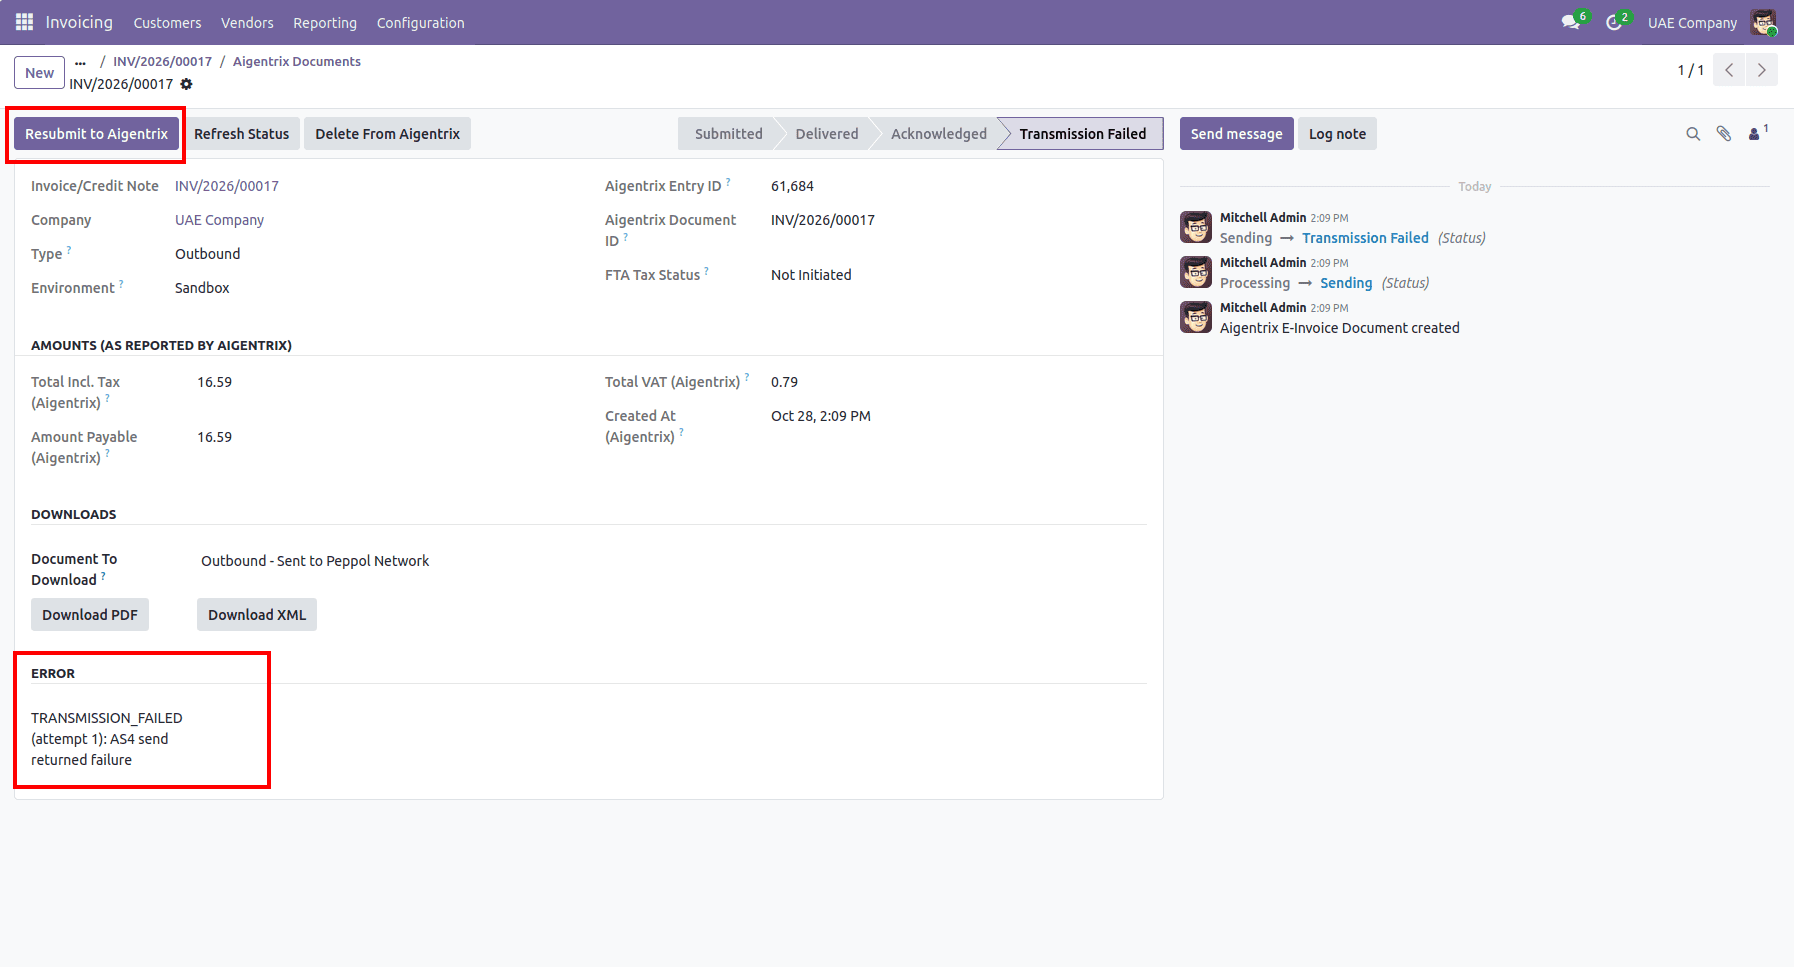The width and height of the screenshot is (1794, 967).
Task: Show help tooltip for Document To Download
Action: point(103,575)
